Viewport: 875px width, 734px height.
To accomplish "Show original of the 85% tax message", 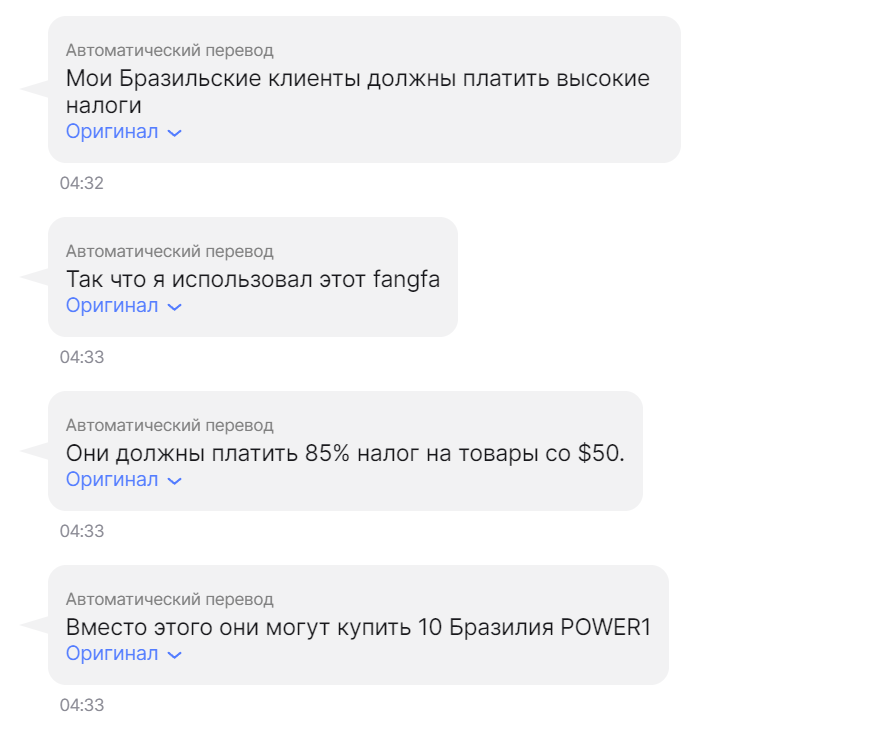I will pos(112,480).
